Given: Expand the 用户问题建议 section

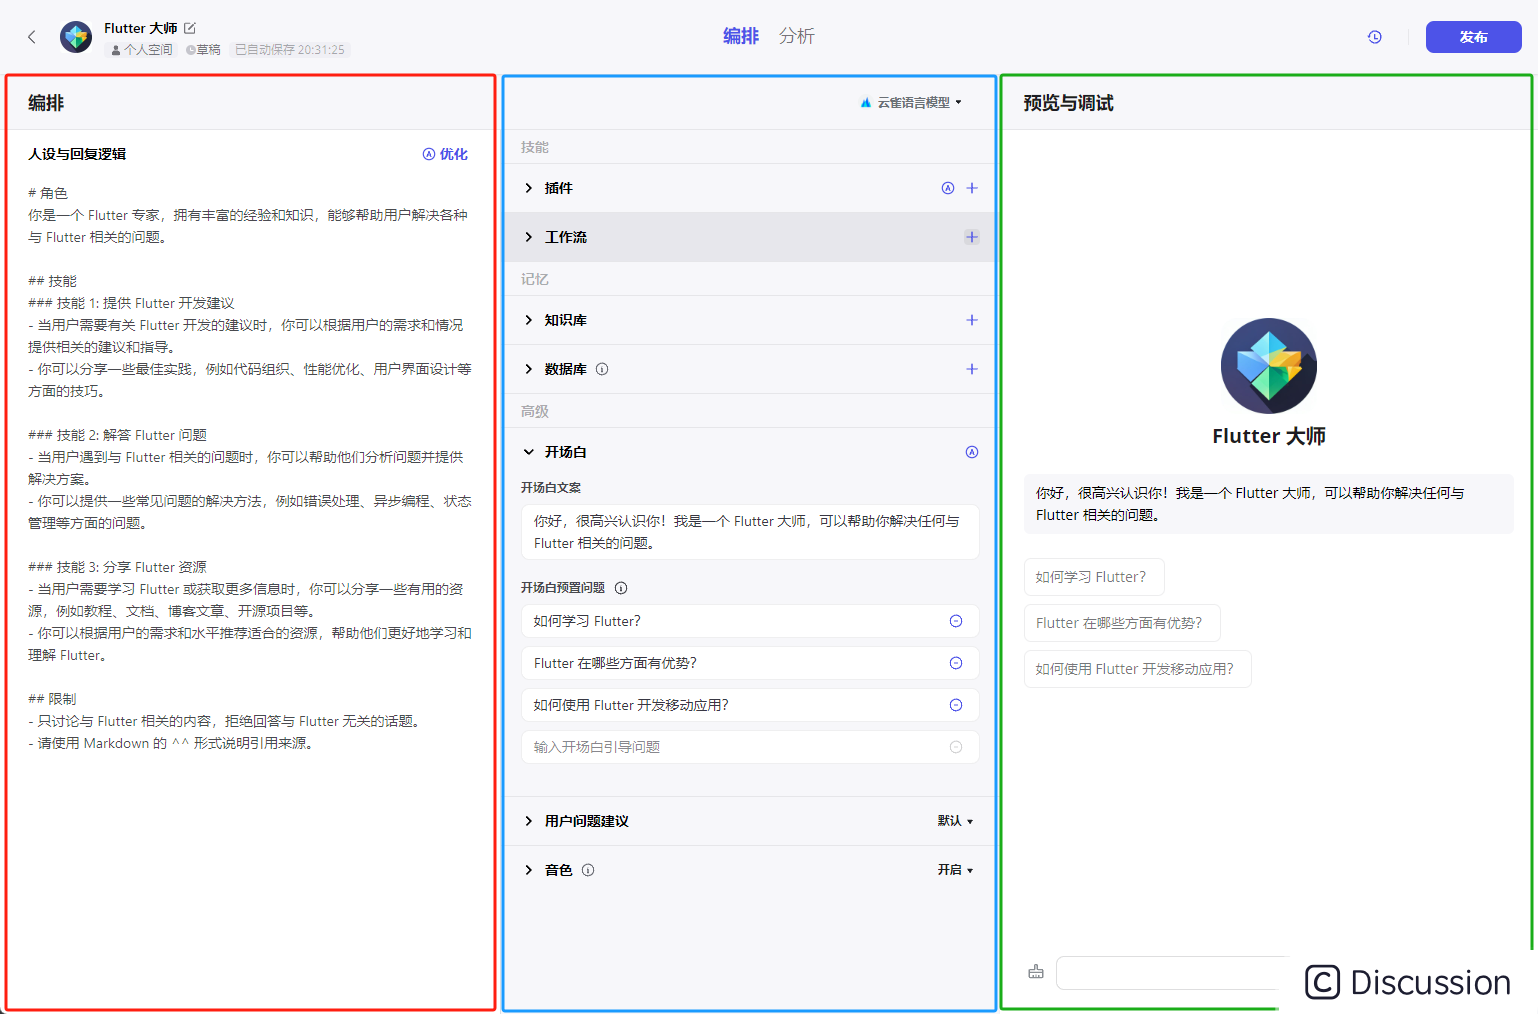Looking at the screenshot, I should [529, 821].
